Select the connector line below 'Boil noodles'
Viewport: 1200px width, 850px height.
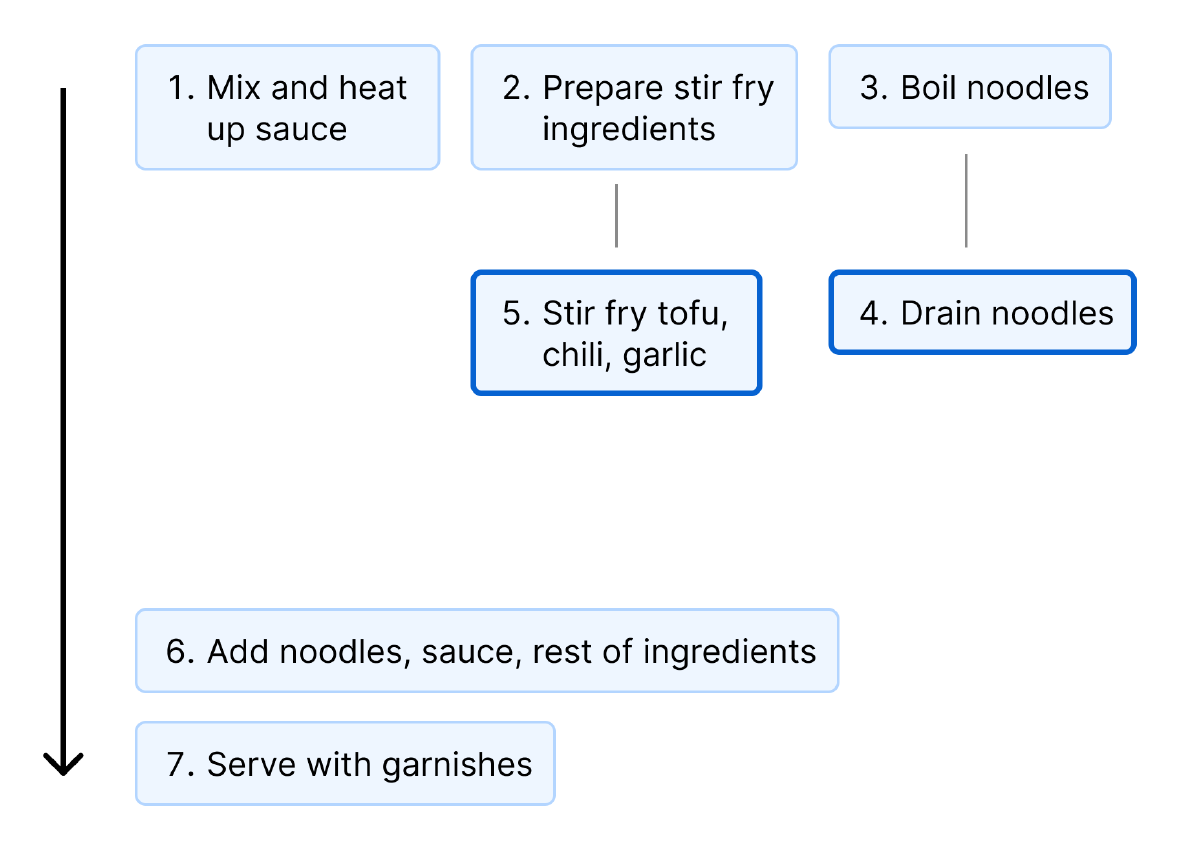point(966,200)
